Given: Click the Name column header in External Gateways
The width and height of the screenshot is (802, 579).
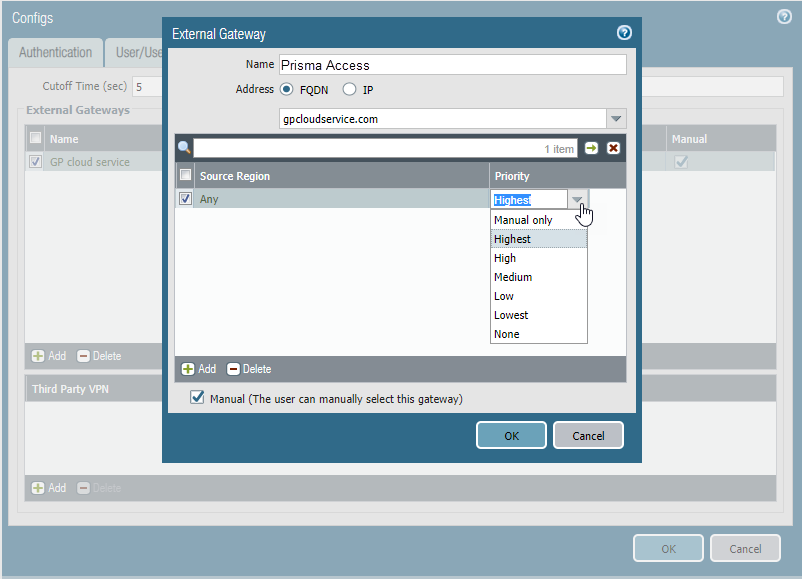Looking at the screenshot, I should (x=104, y=139).
